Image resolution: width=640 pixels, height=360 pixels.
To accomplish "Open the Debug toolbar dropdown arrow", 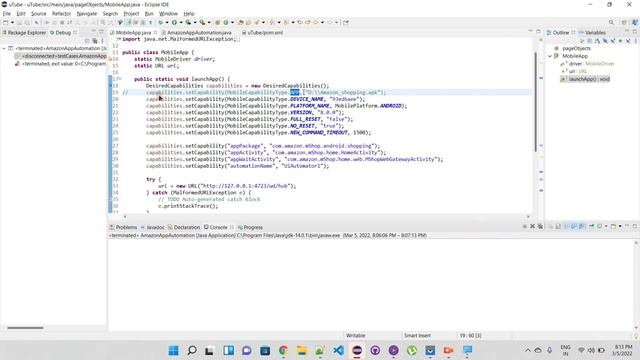I will (167, 22).
